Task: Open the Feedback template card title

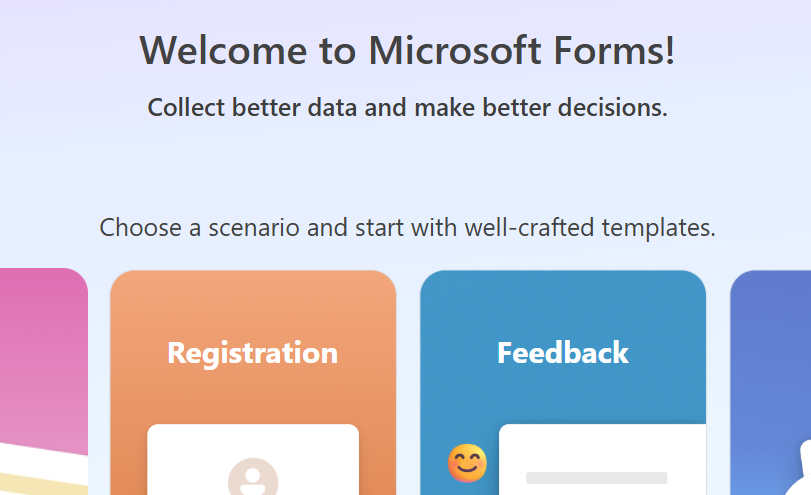Action: click(x=563, y=353)
